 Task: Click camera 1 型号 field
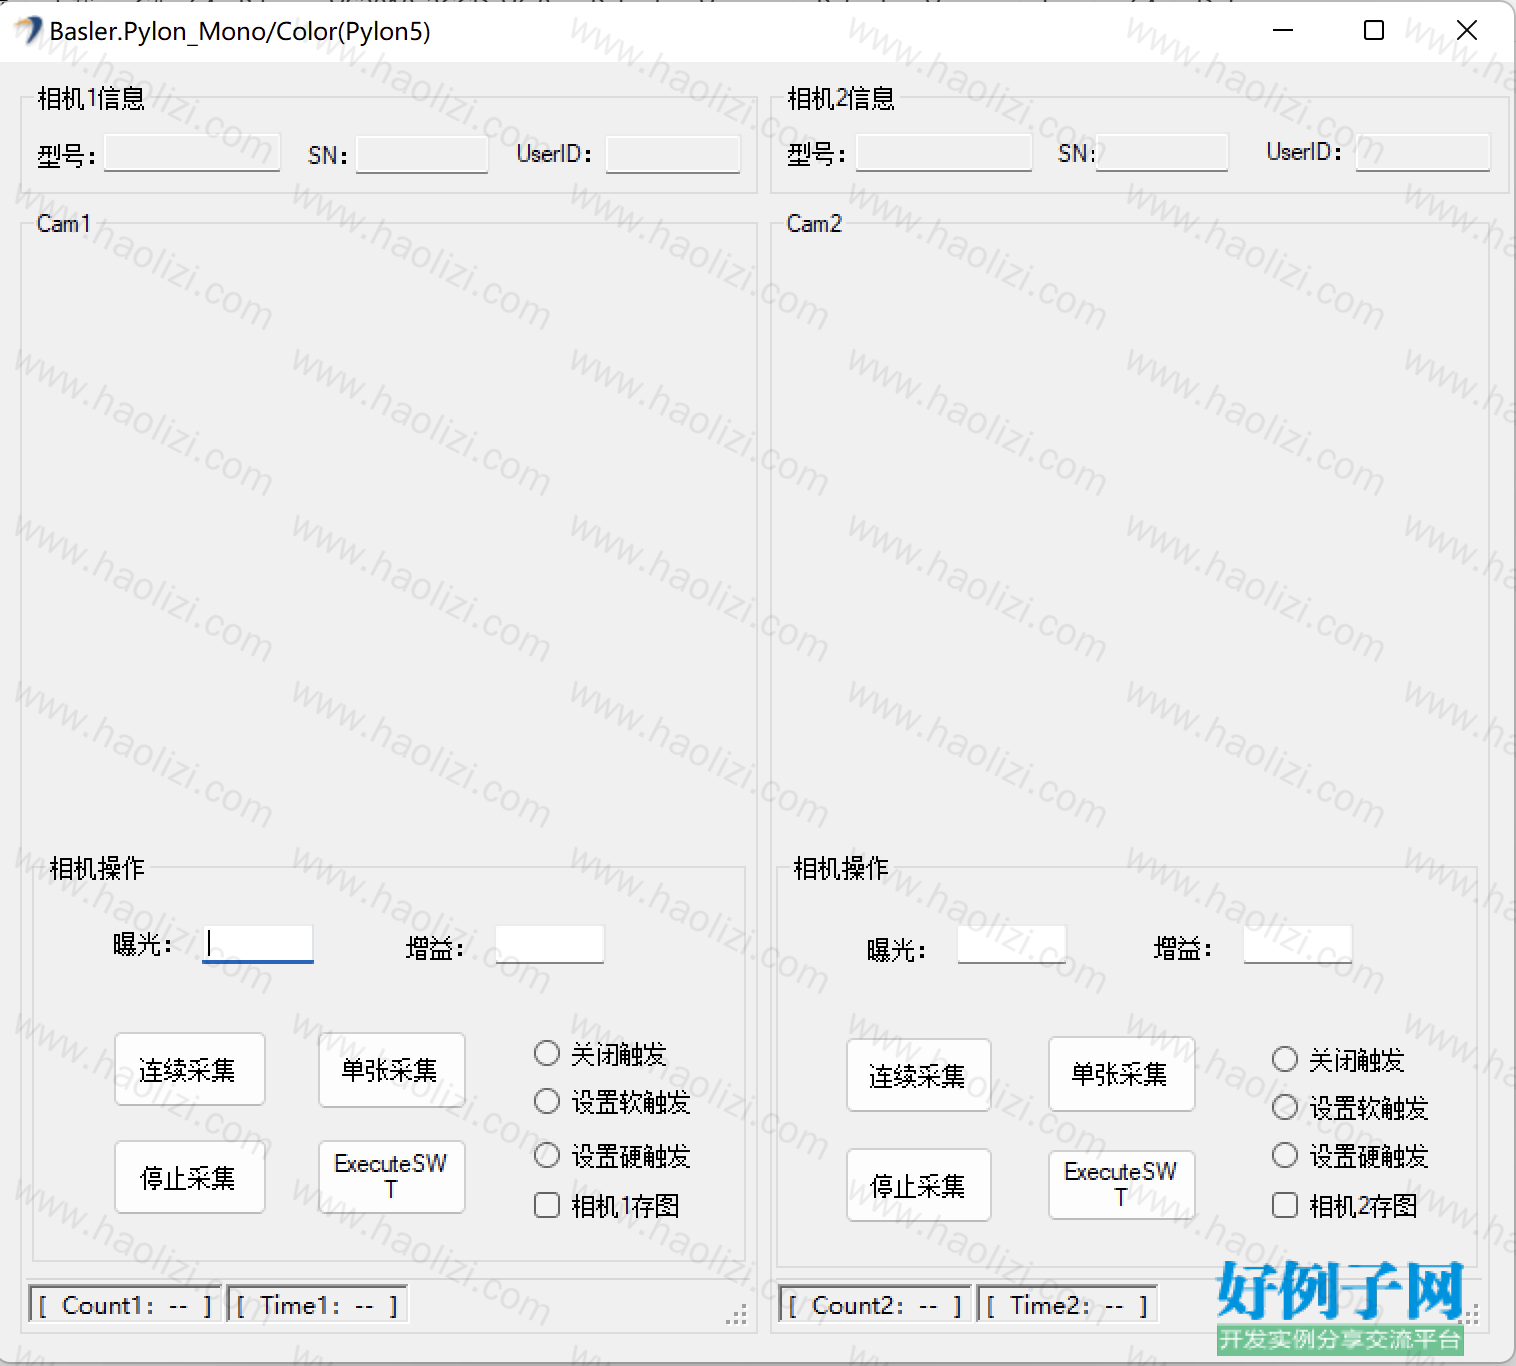[x=192, y=153]
